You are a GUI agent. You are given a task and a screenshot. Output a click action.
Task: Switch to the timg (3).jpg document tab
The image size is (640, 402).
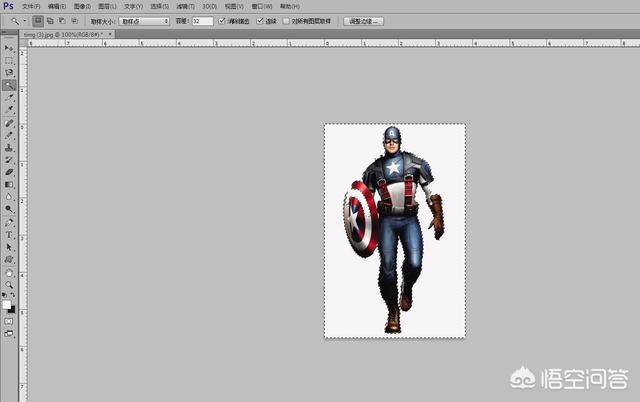pyautogui.click(x=63, y=35)
